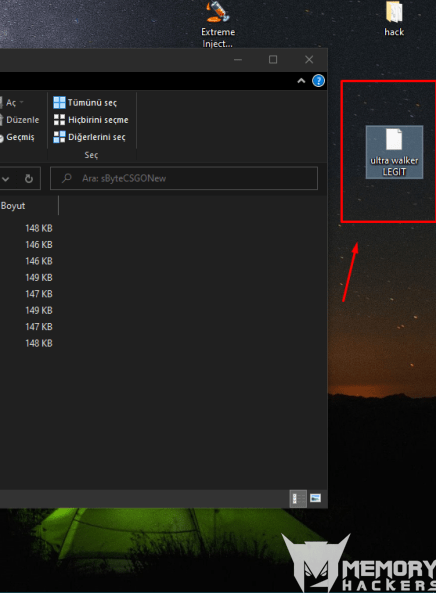This screenshot has height=593, width=436.
Task: Switch to the details view icon
Action: [x=298, y=498]
